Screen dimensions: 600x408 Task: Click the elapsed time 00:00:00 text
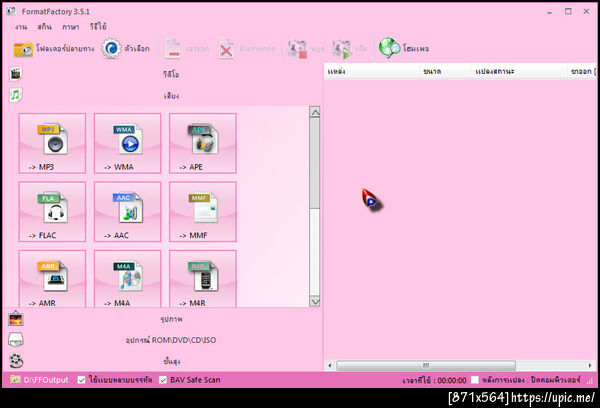coord(452,380)
